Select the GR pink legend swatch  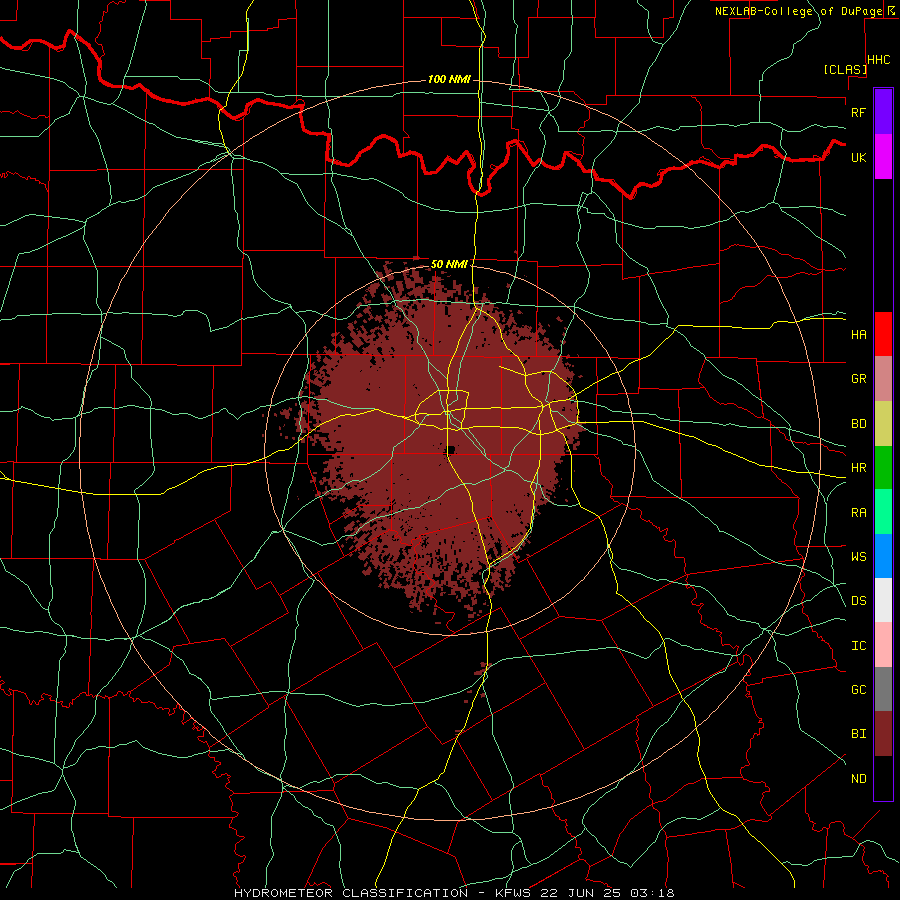point(883,379)
